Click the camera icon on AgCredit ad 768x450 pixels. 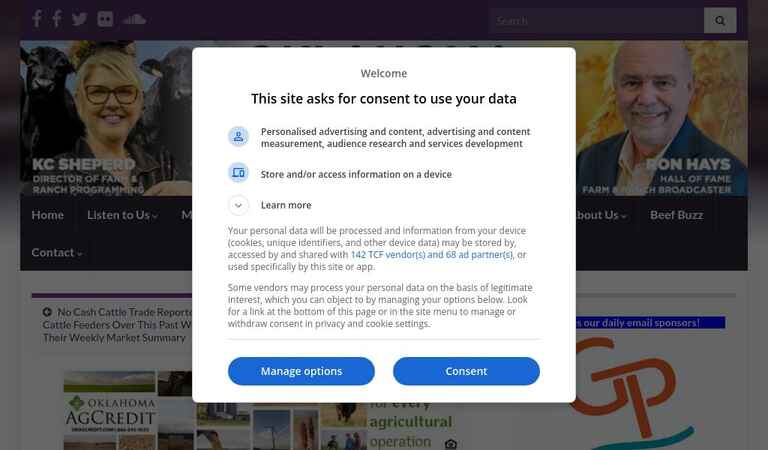(x=451, y=444)
